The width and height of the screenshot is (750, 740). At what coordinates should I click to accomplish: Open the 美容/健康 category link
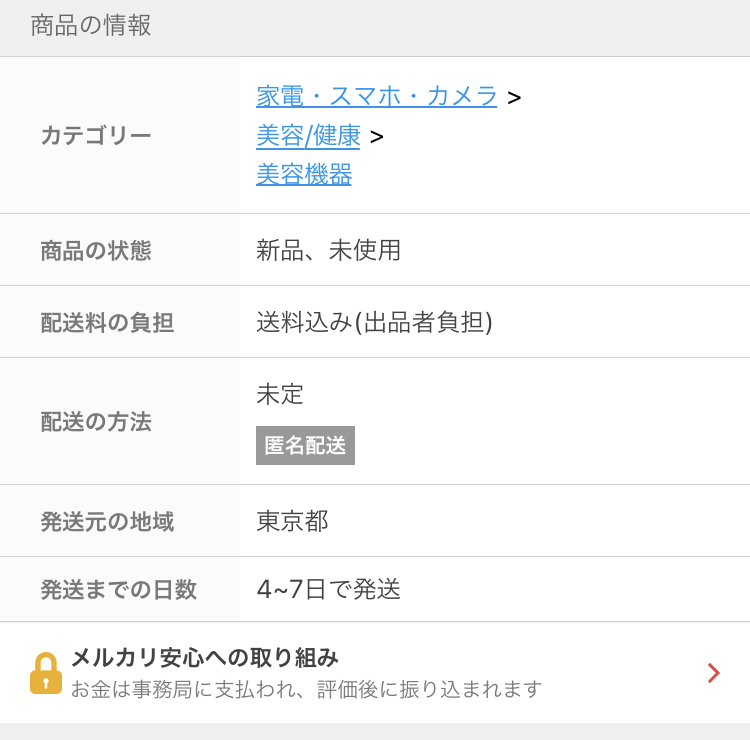coord(308,135)
